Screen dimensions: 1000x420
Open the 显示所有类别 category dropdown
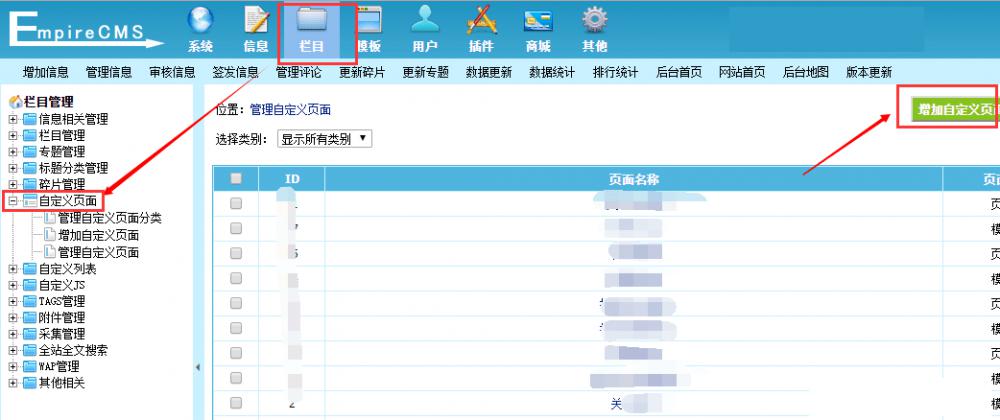coord(325,139)
